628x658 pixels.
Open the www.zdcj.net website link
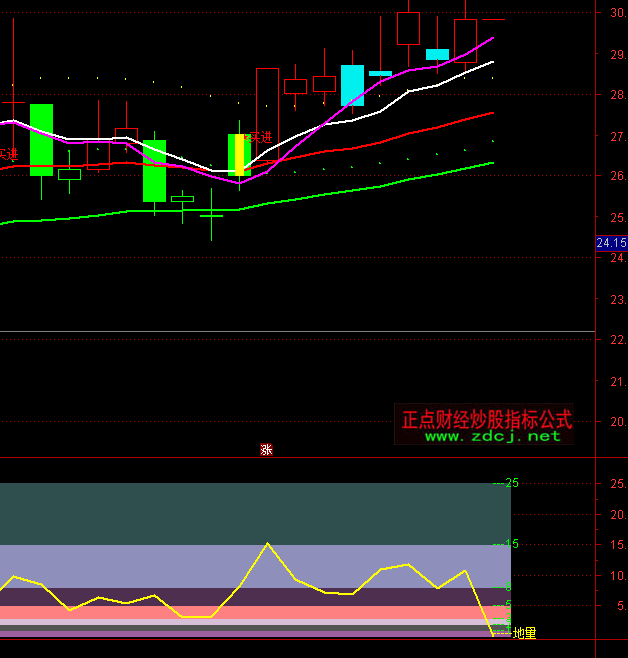pyautogui.click(x=493, y=437)
